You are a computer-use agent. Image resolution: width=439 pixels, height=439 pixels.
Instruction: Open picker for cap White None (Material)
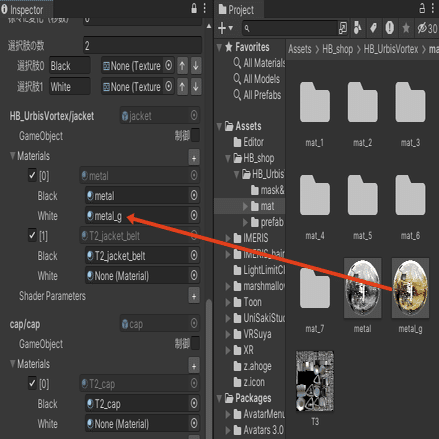click(x=194, y=423)
